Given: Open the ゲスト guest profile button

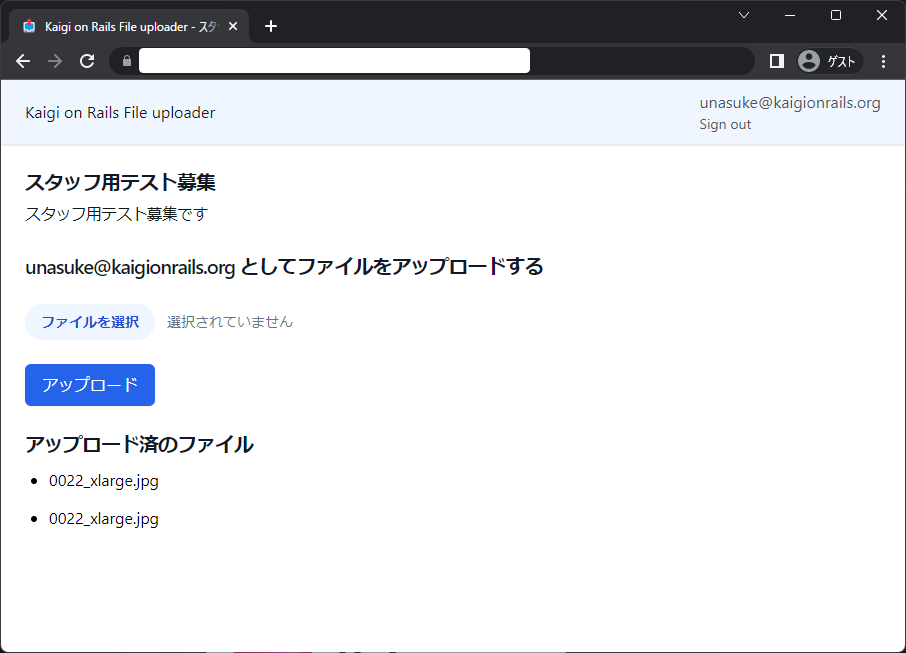Looking at the screenshot, I should [x=830, y=61].
